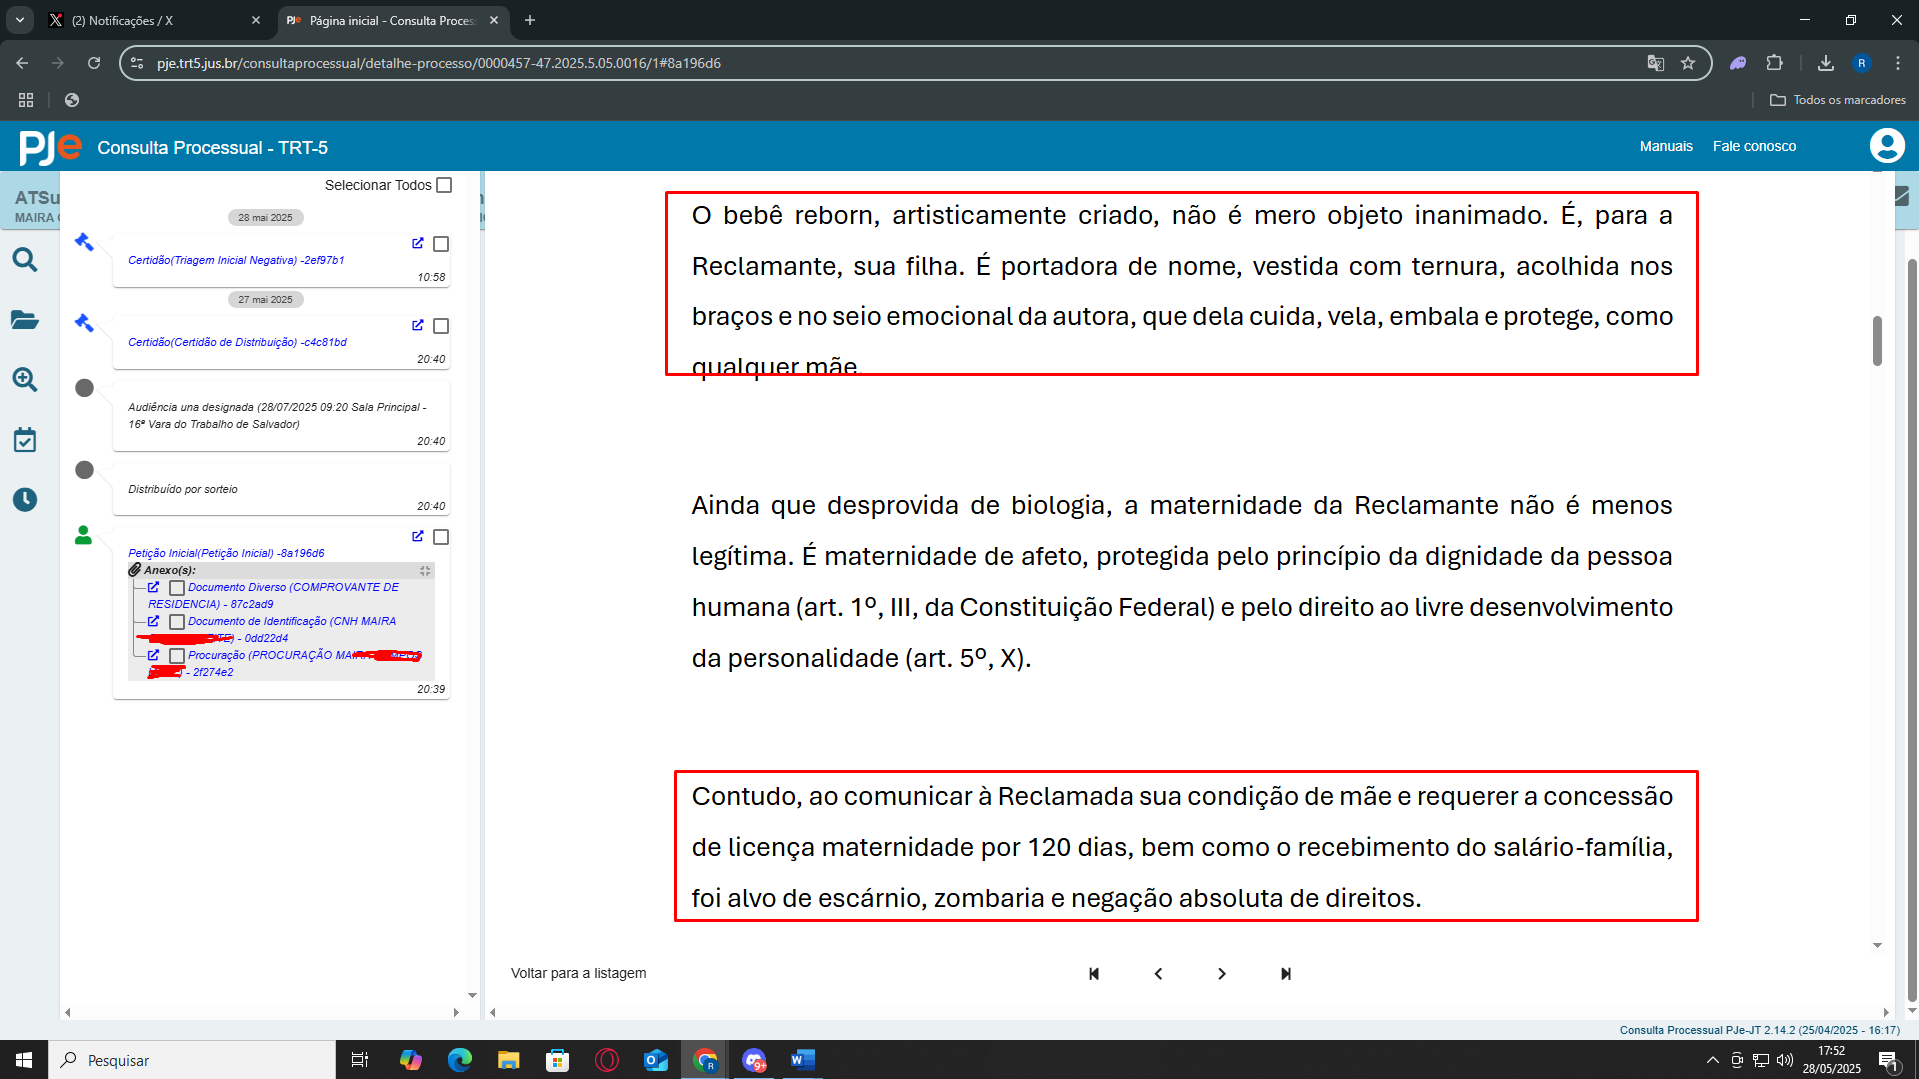The image size is (1919, 1079).
Task: Open the Manuais menu item
Action: (x=1666, y=146)
